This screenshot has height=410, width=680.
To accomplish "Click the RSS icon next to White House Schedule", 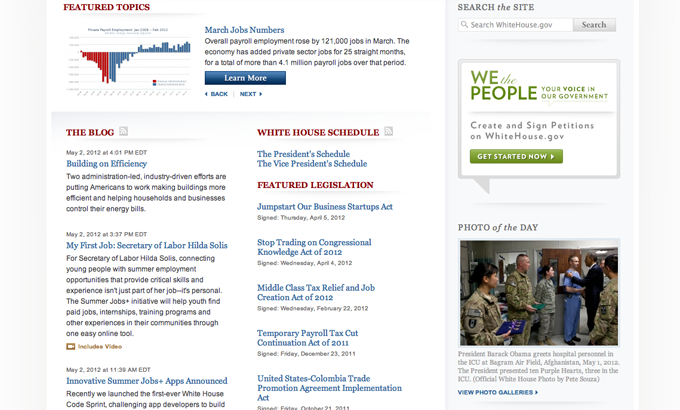I will [x=389, y=131].
